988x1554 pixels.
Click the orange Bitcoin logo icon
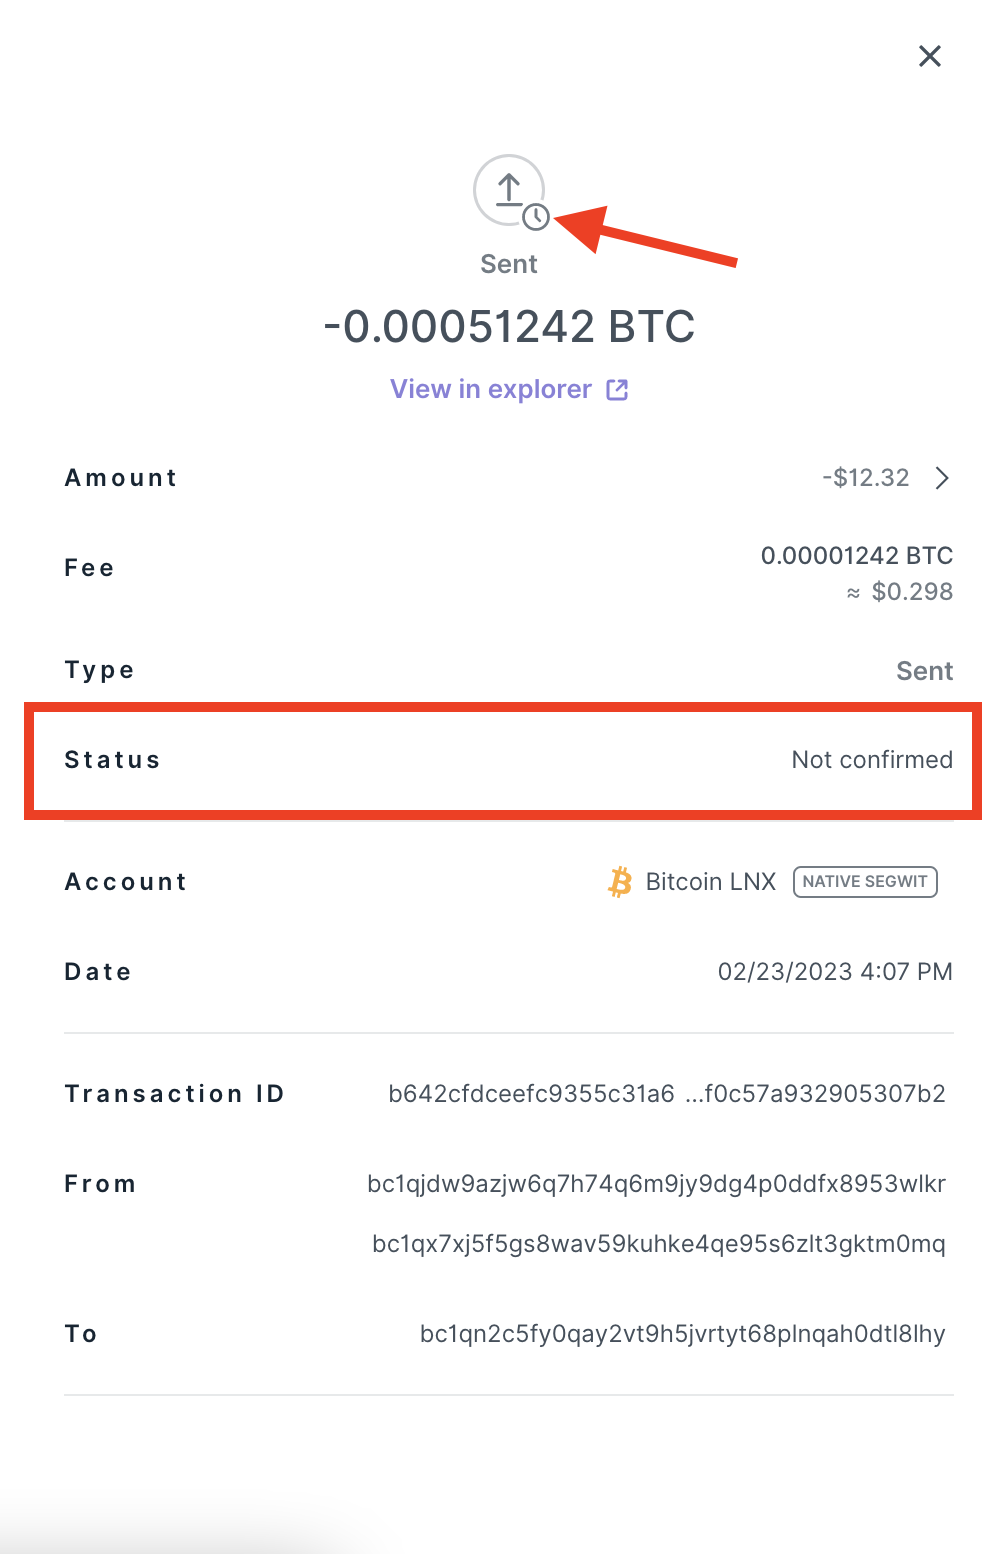(x=620, y=882)
